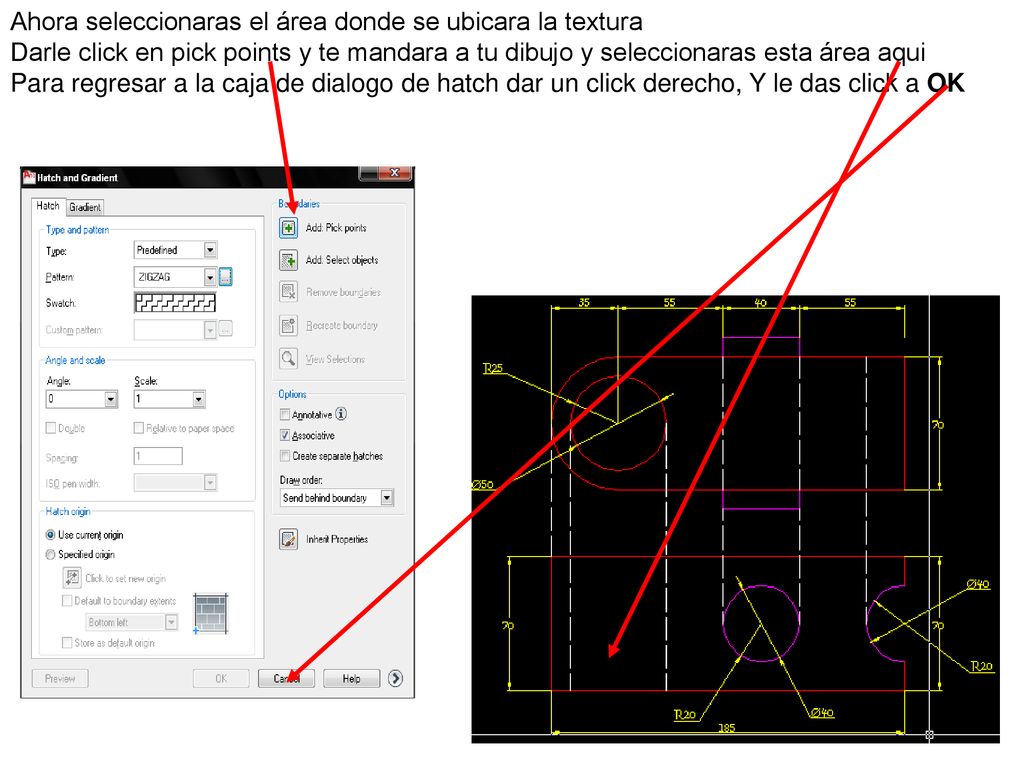Click the R25 dimension label in drawing
The image size is (1024, 768).
click(493, 368)
